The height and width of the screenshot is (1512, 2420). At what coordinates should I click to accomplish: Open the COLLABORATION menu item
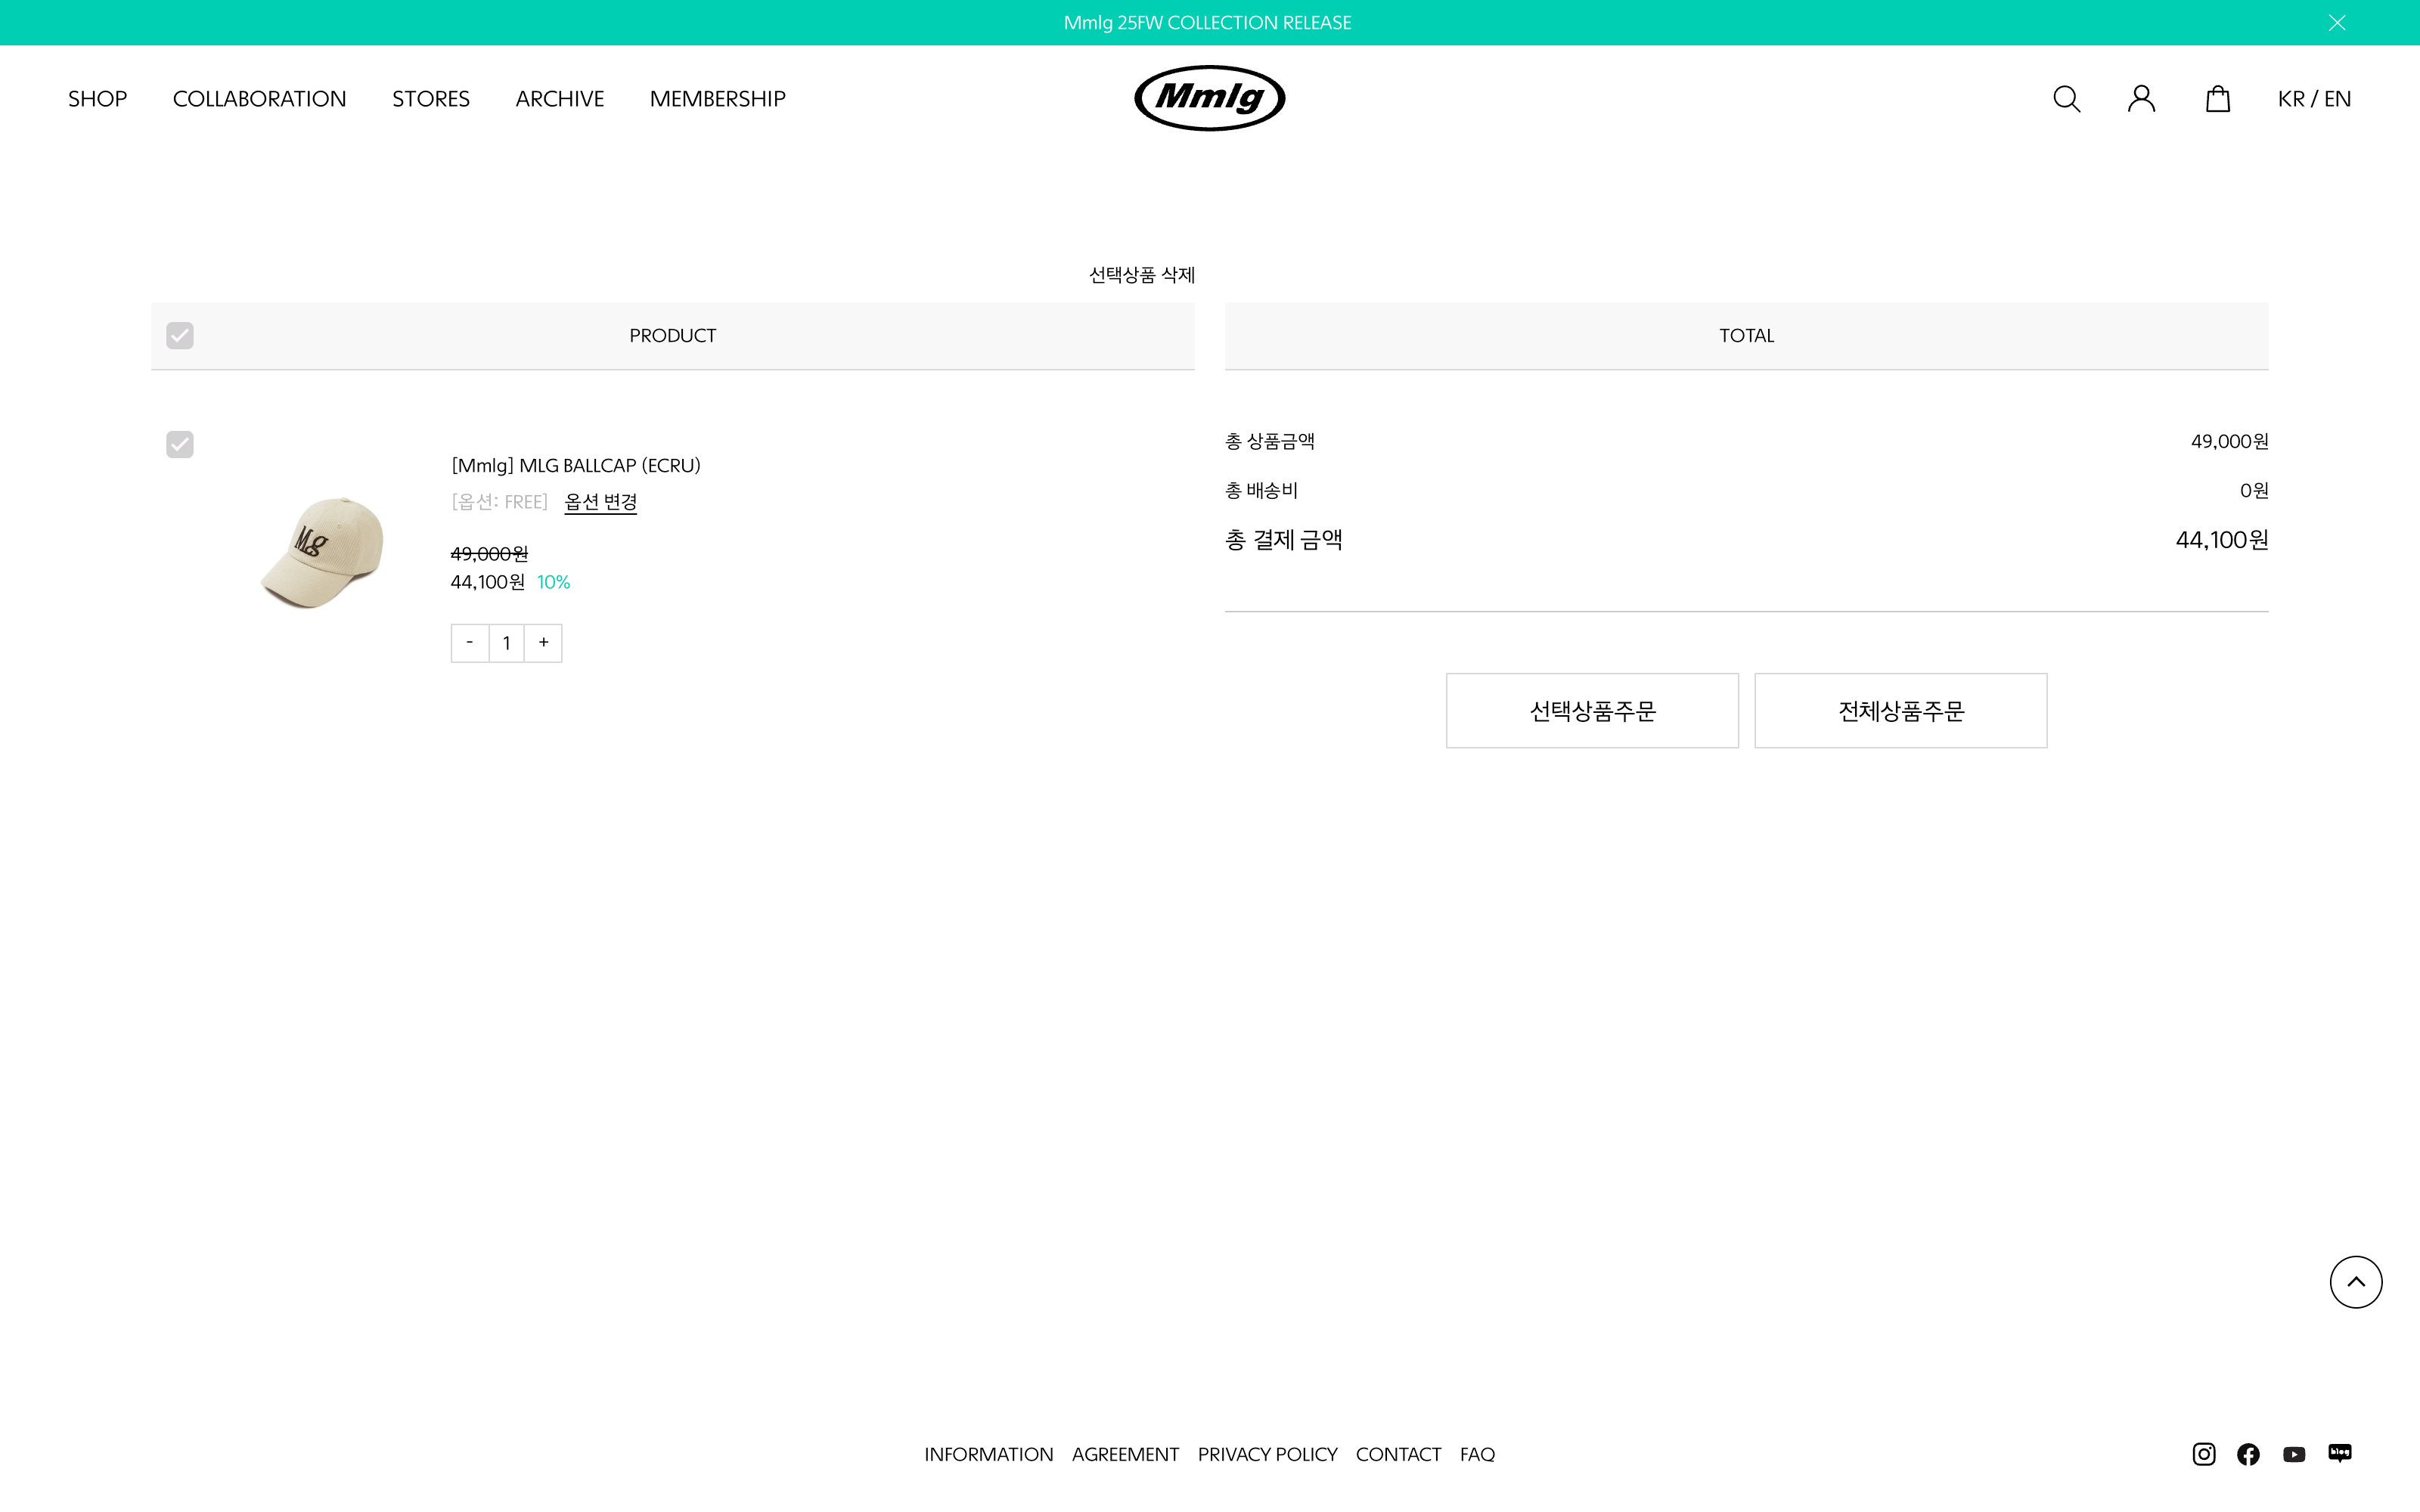[259, 99]
